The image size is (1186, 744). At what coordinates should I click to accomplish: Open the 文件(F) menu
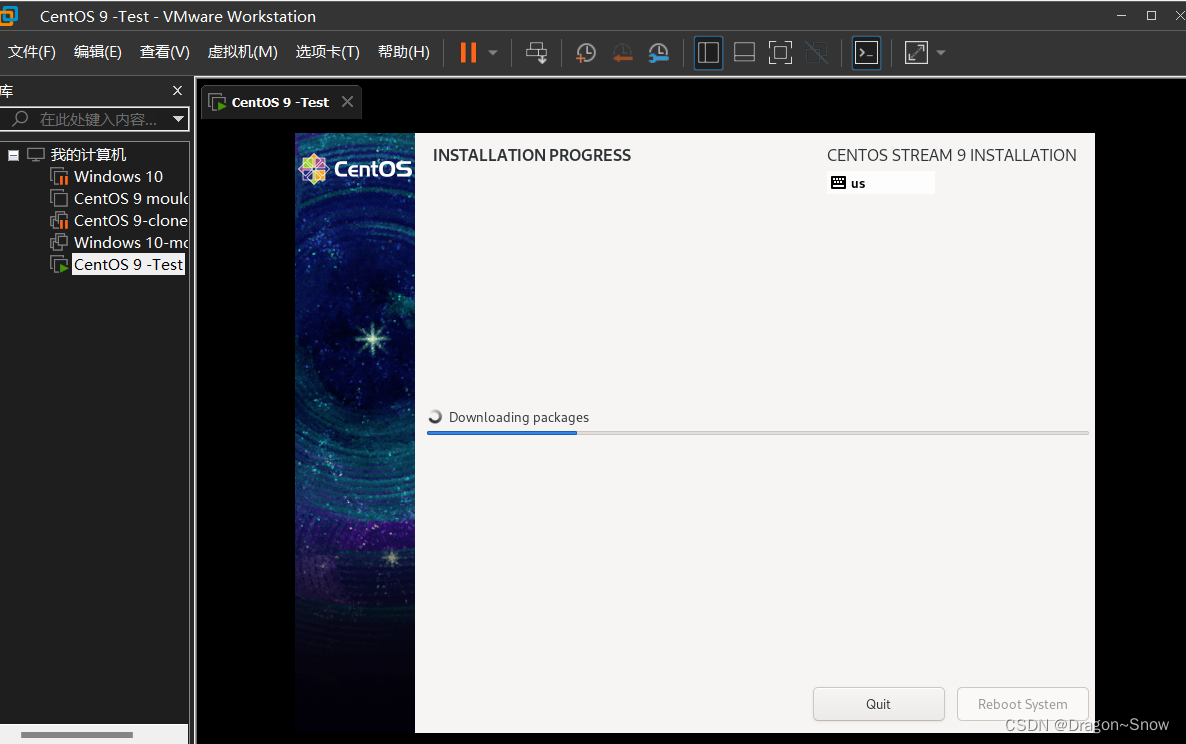(32, 51)
